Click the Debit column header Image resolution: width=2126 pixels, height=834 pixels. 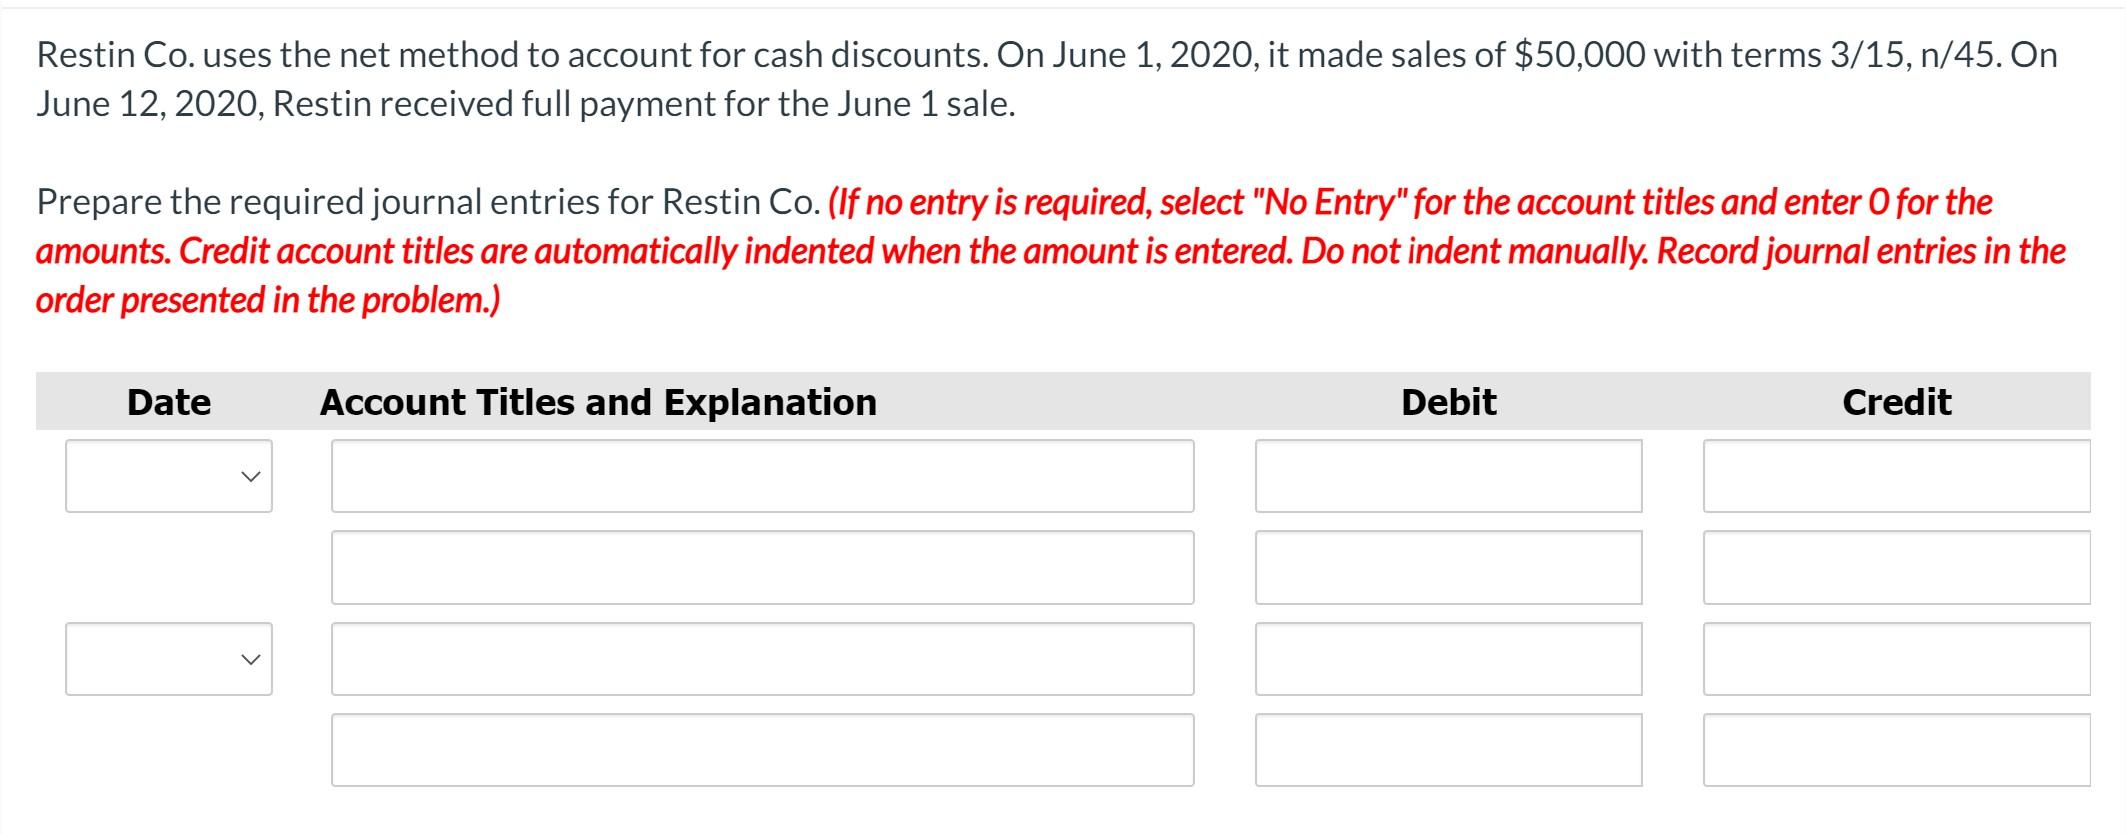click(x=1449, y=402)
